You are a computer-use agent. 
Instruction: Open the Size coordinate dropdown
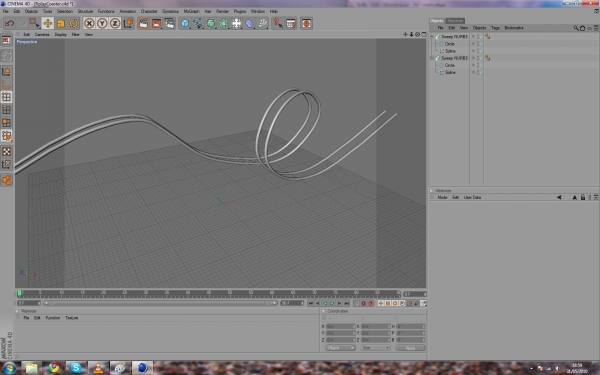tap(375, 348)
